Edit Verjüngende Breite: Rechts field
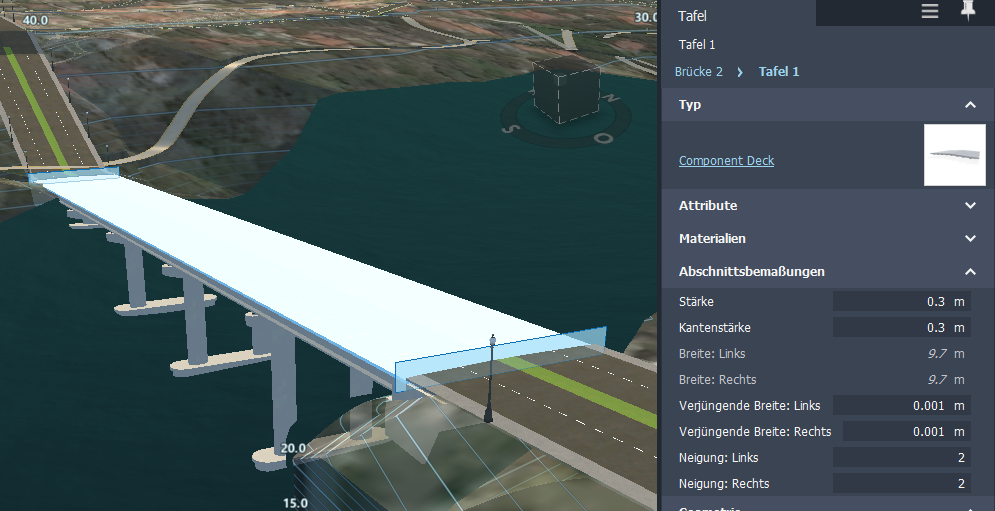Screen dimensions: 995x511 906,432
